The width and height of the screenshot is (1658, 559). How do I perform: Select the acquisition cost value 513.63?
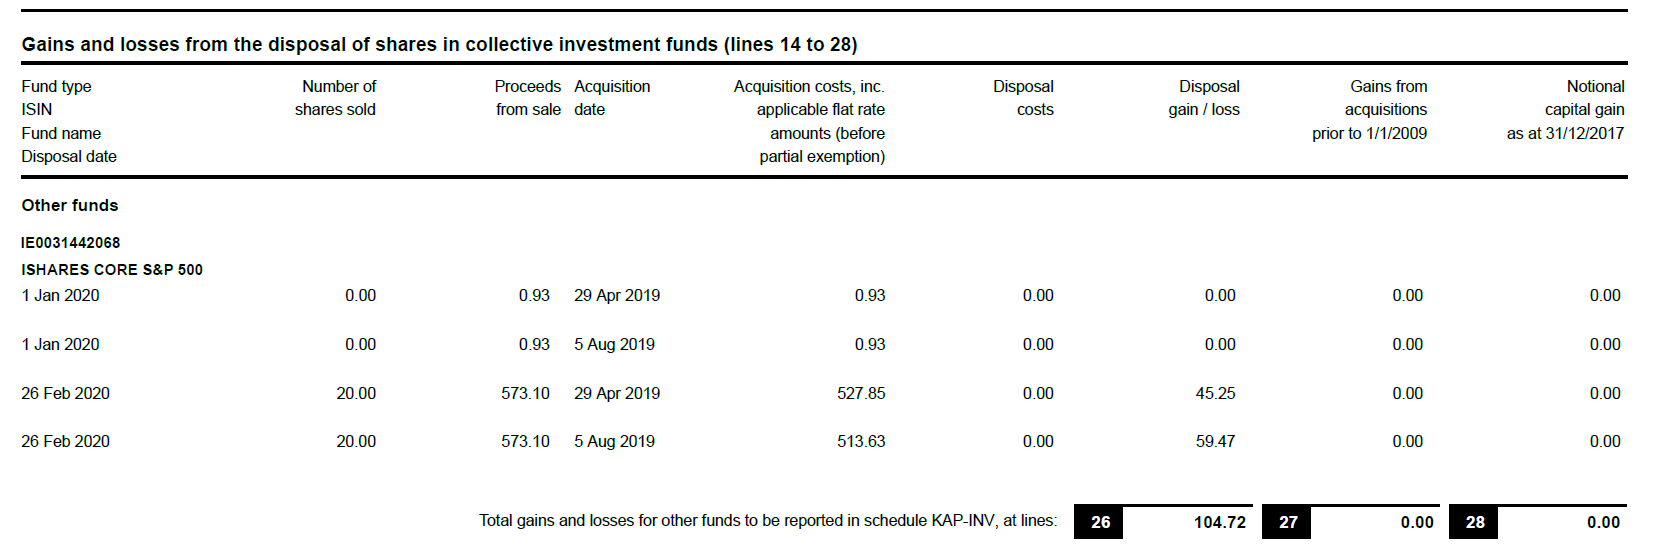861,442
